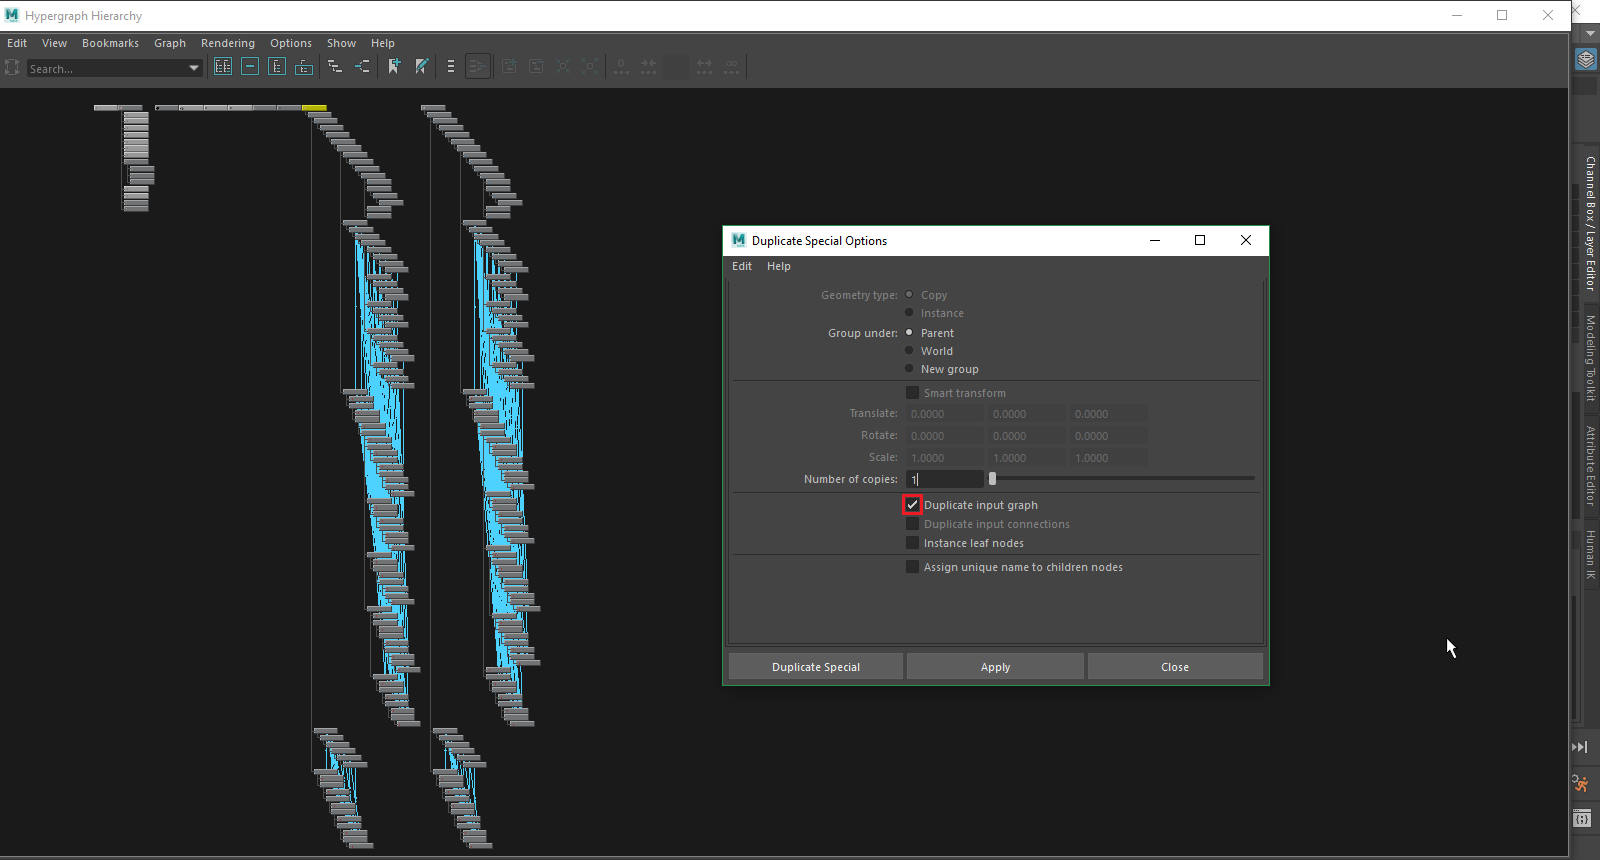The image size is (1600, 860).
Task: Open the Channel Box layers icon at right
Action: pyautogui.click(x=1586, y=60)
